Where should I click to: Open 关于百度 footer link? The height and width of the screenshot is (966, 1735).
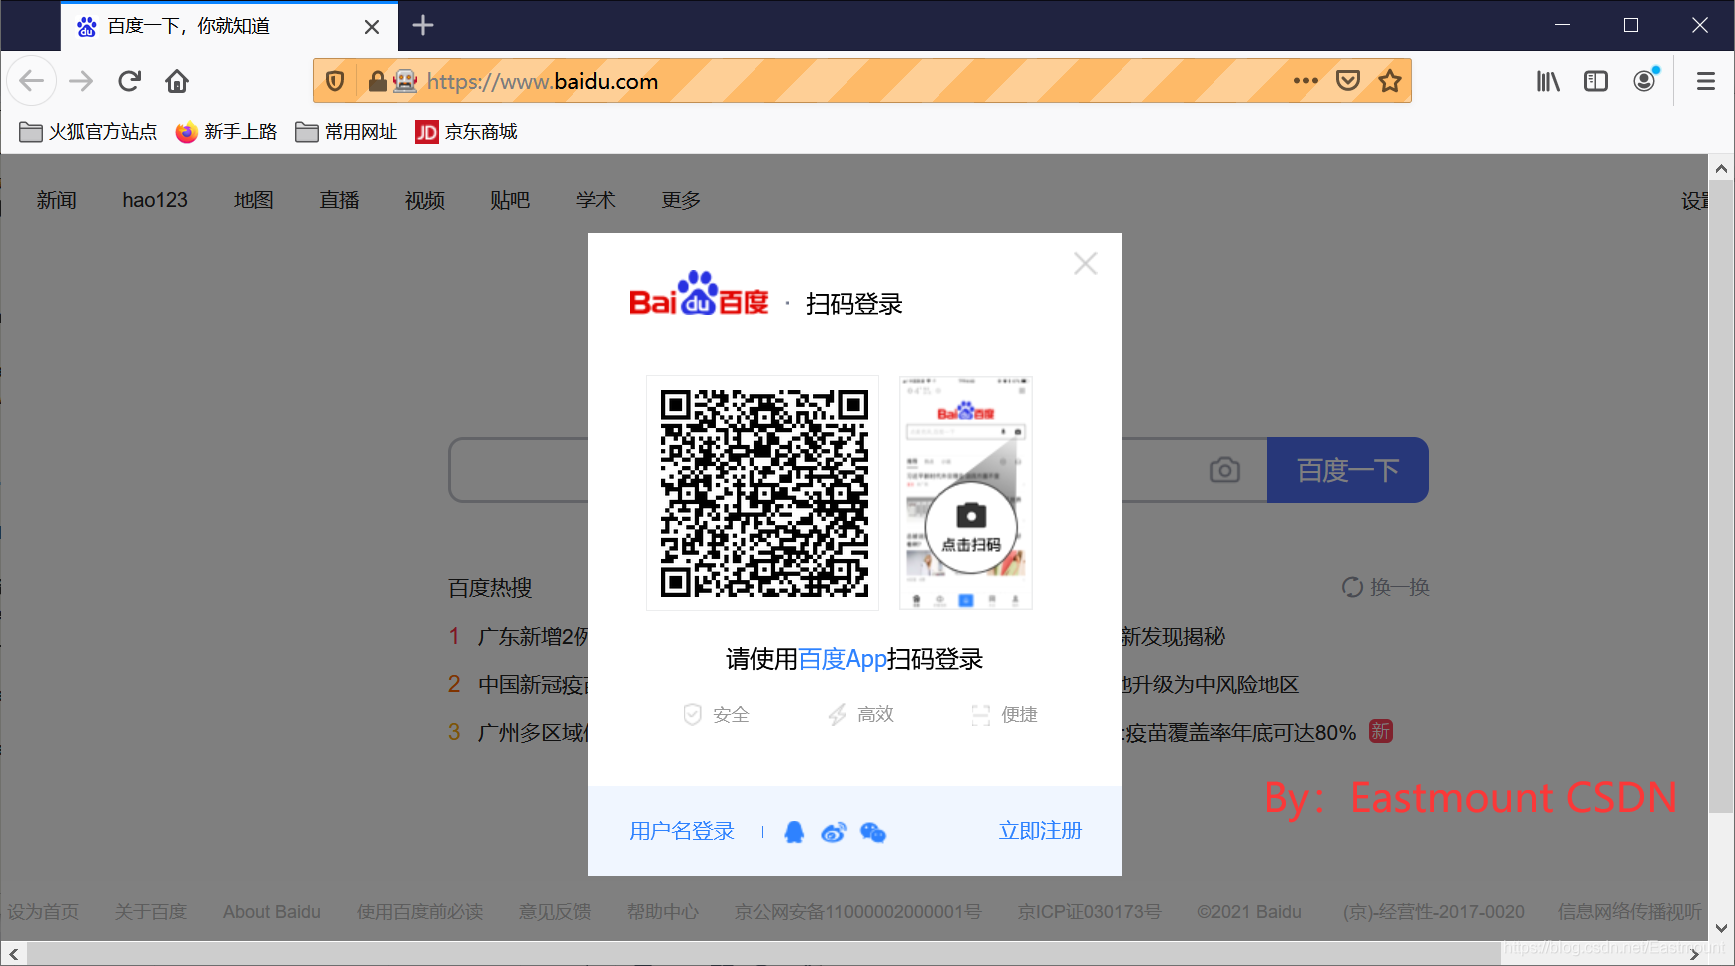pyautogui.click(x=150, y=912)
